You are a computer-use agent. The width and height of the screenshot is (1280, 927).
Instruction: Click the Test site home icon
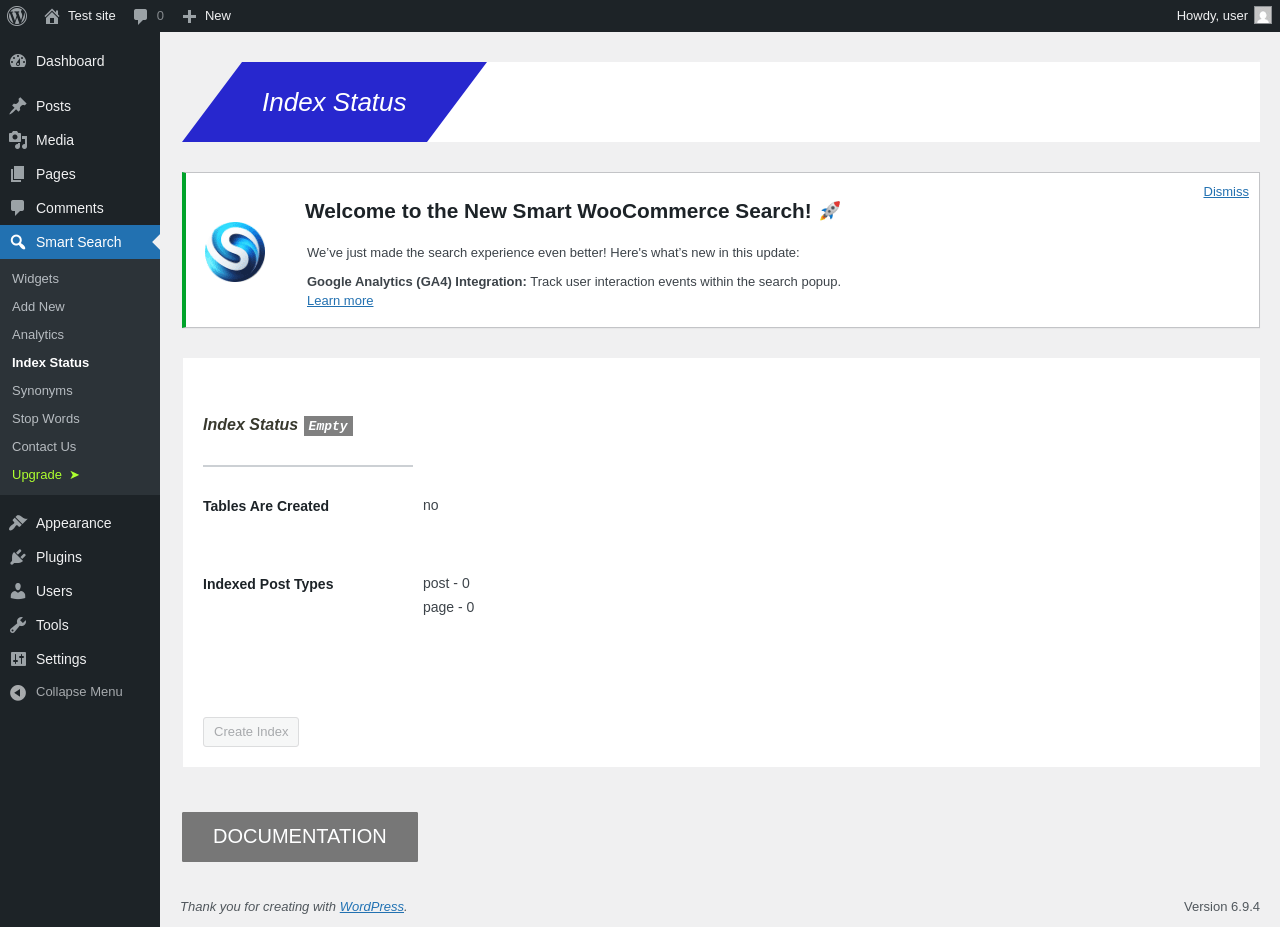pyautogui.click(x=52, y=16)
